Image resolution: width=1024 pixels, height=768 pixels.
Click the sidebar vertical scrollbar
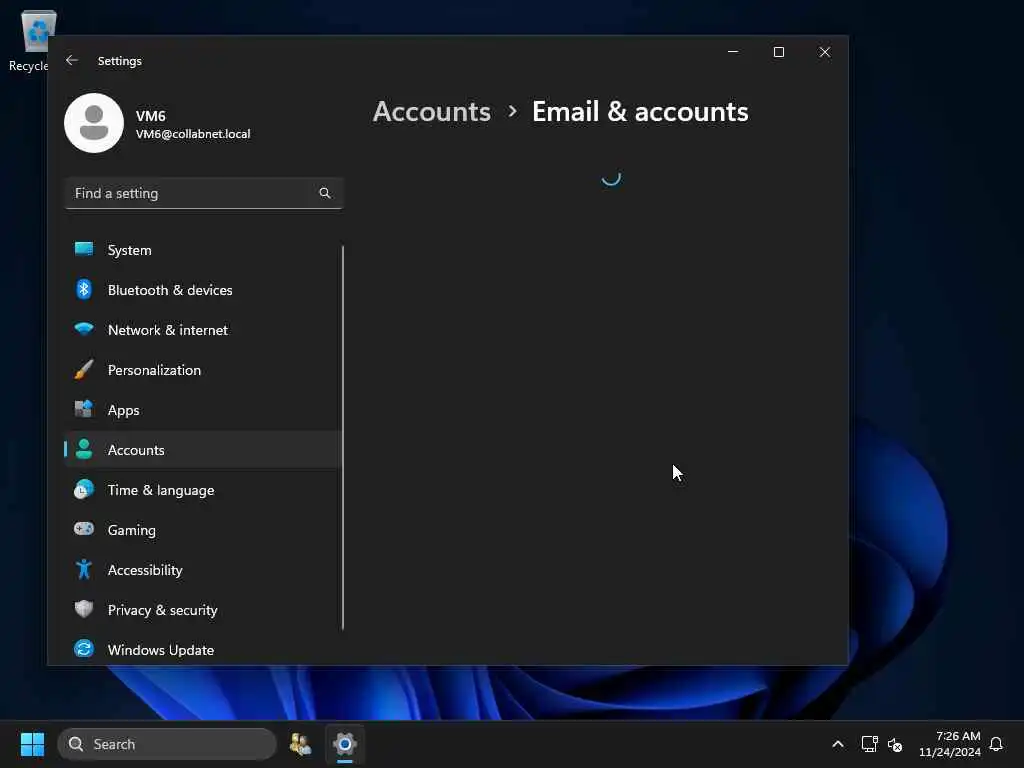(342, 438)
